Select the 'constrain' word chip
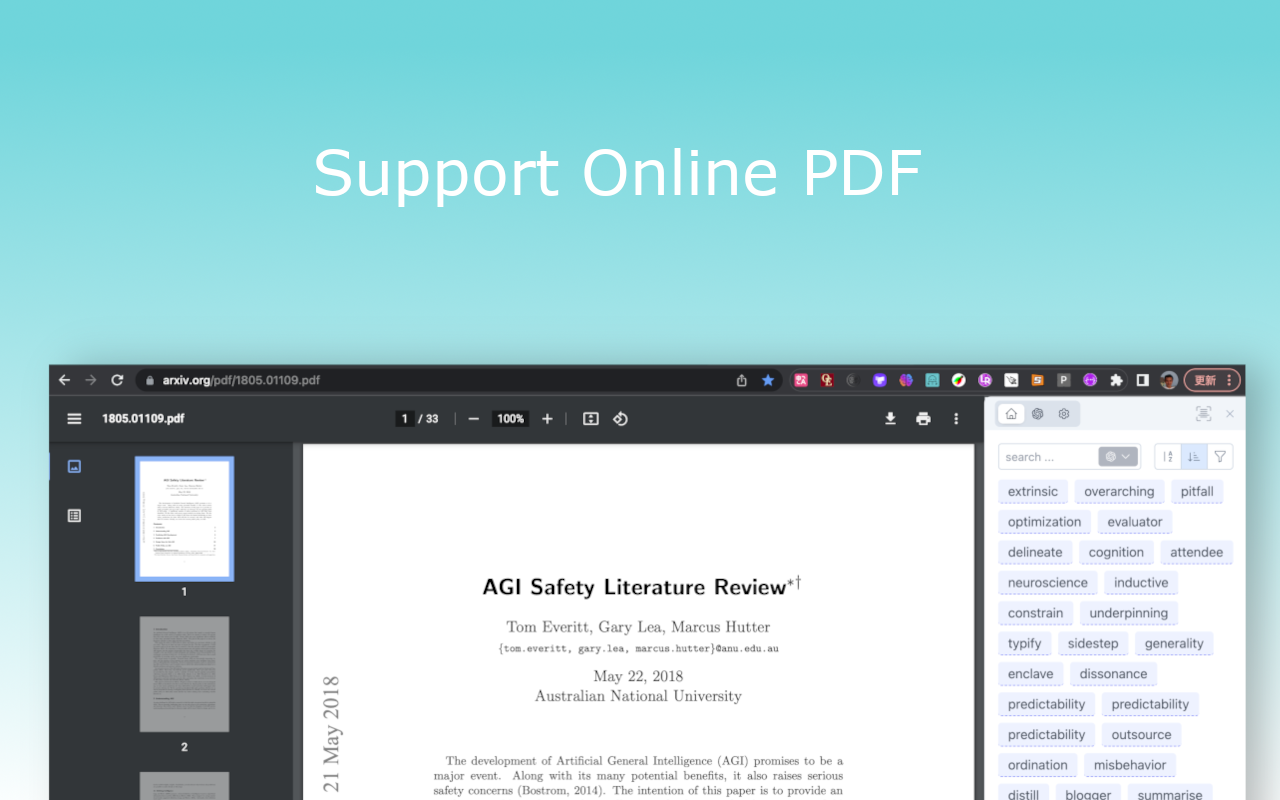 coord(1036,614)
